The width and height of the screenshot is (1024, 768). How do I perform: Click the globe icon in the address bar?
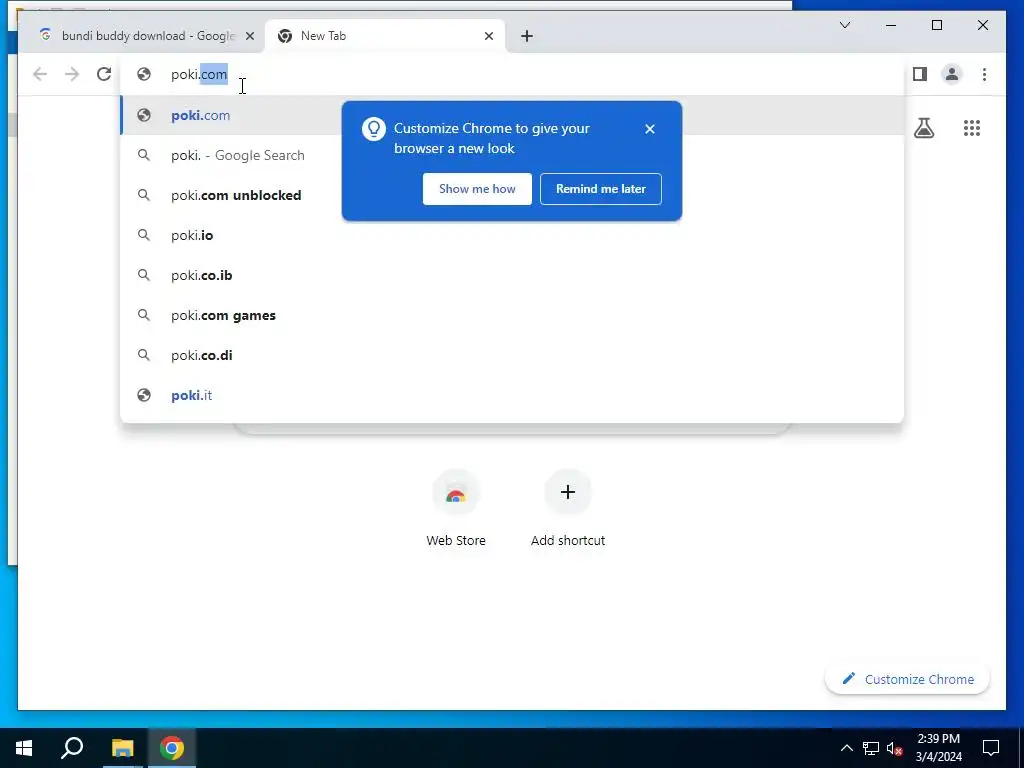click(x=144, y=74)
